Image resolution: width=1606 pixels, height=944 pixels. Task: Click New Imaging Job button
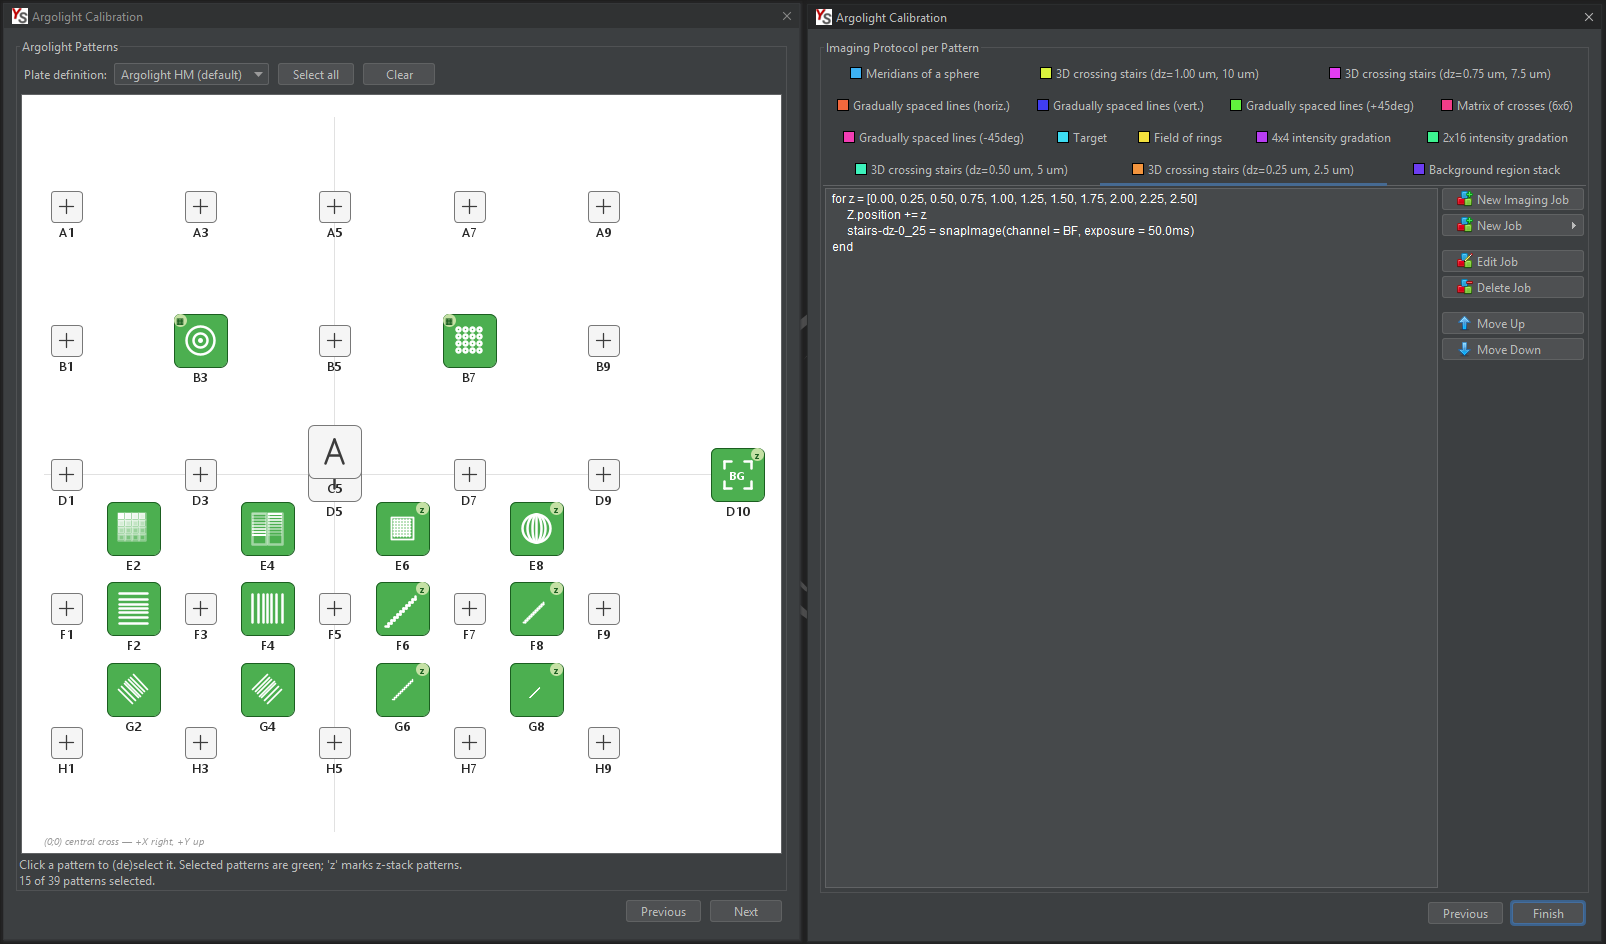[1513, 200]
